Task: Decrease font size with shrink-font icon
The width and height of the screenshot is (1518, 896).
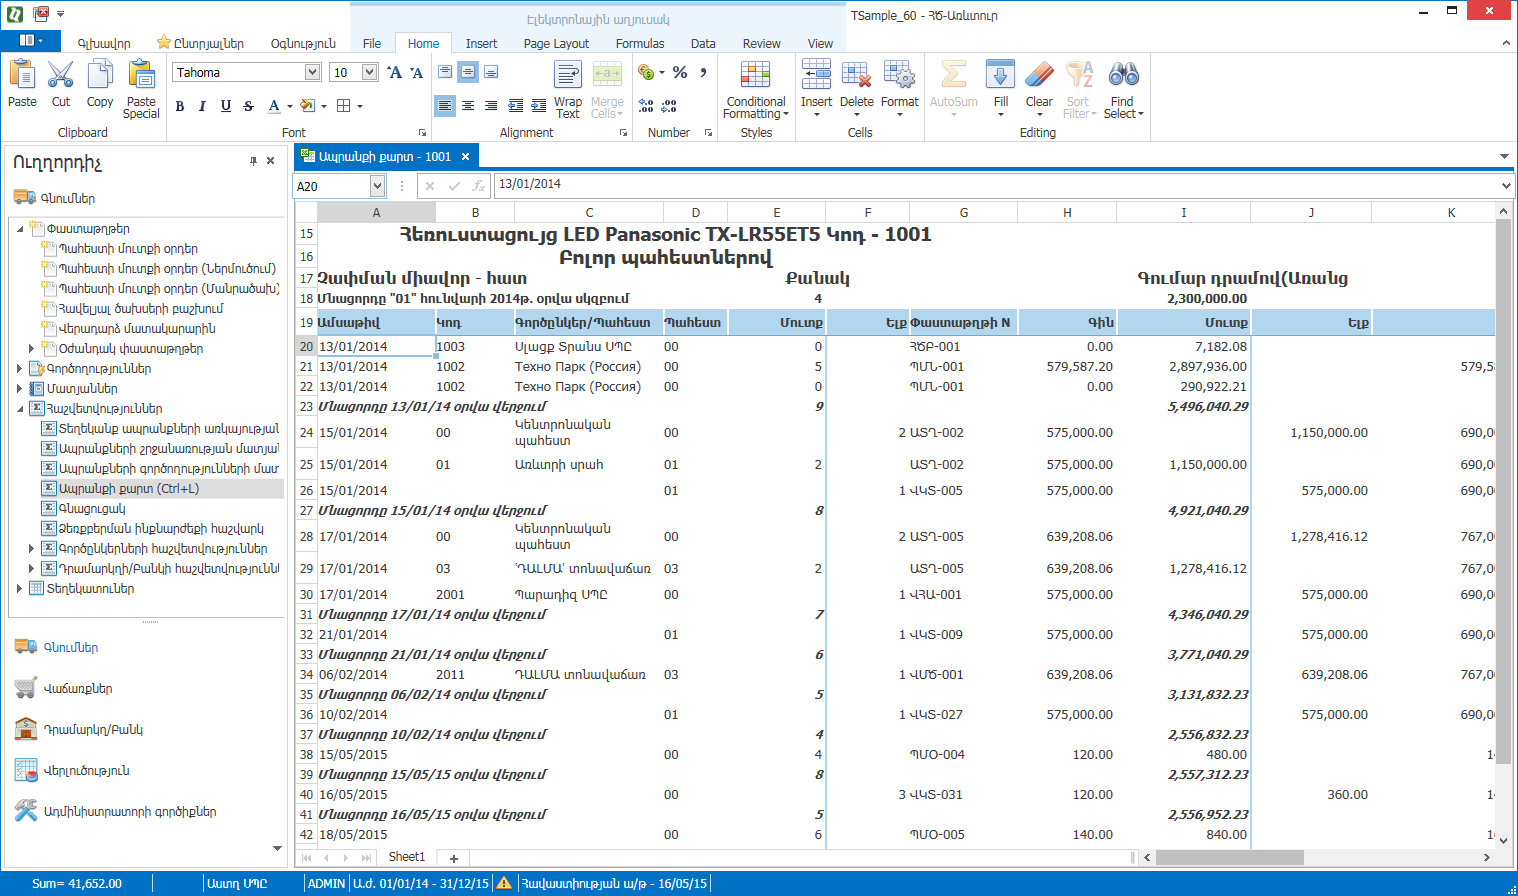Action: 417,72
